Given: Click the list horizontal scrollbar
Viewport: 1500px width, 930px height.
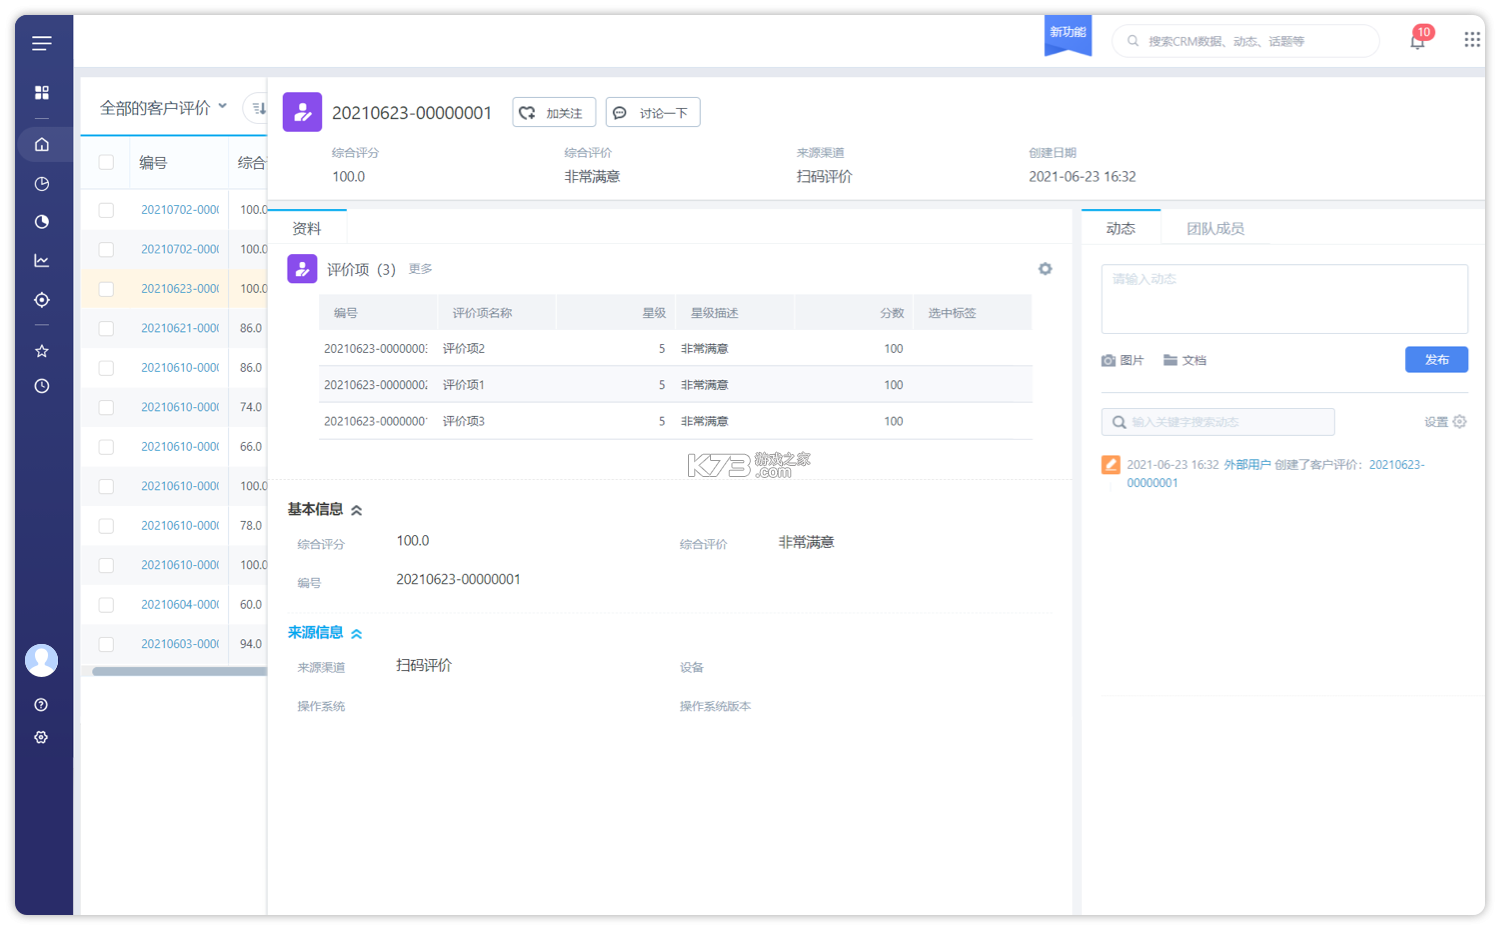Looking at the screenshot, I should click(180, 671).
